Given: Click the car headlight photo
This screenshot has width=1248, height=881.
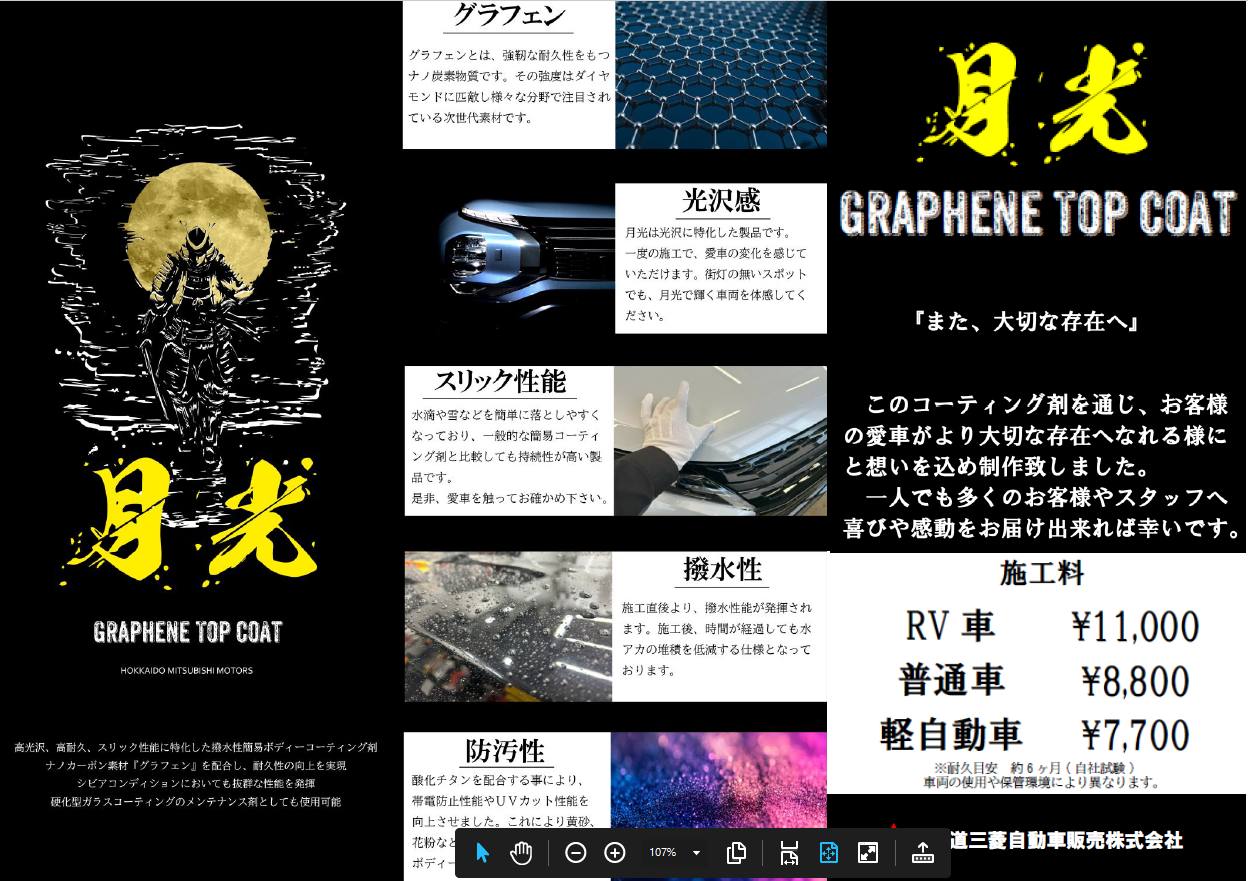Looking at the screenshot, I should click(x=526, y=258).
